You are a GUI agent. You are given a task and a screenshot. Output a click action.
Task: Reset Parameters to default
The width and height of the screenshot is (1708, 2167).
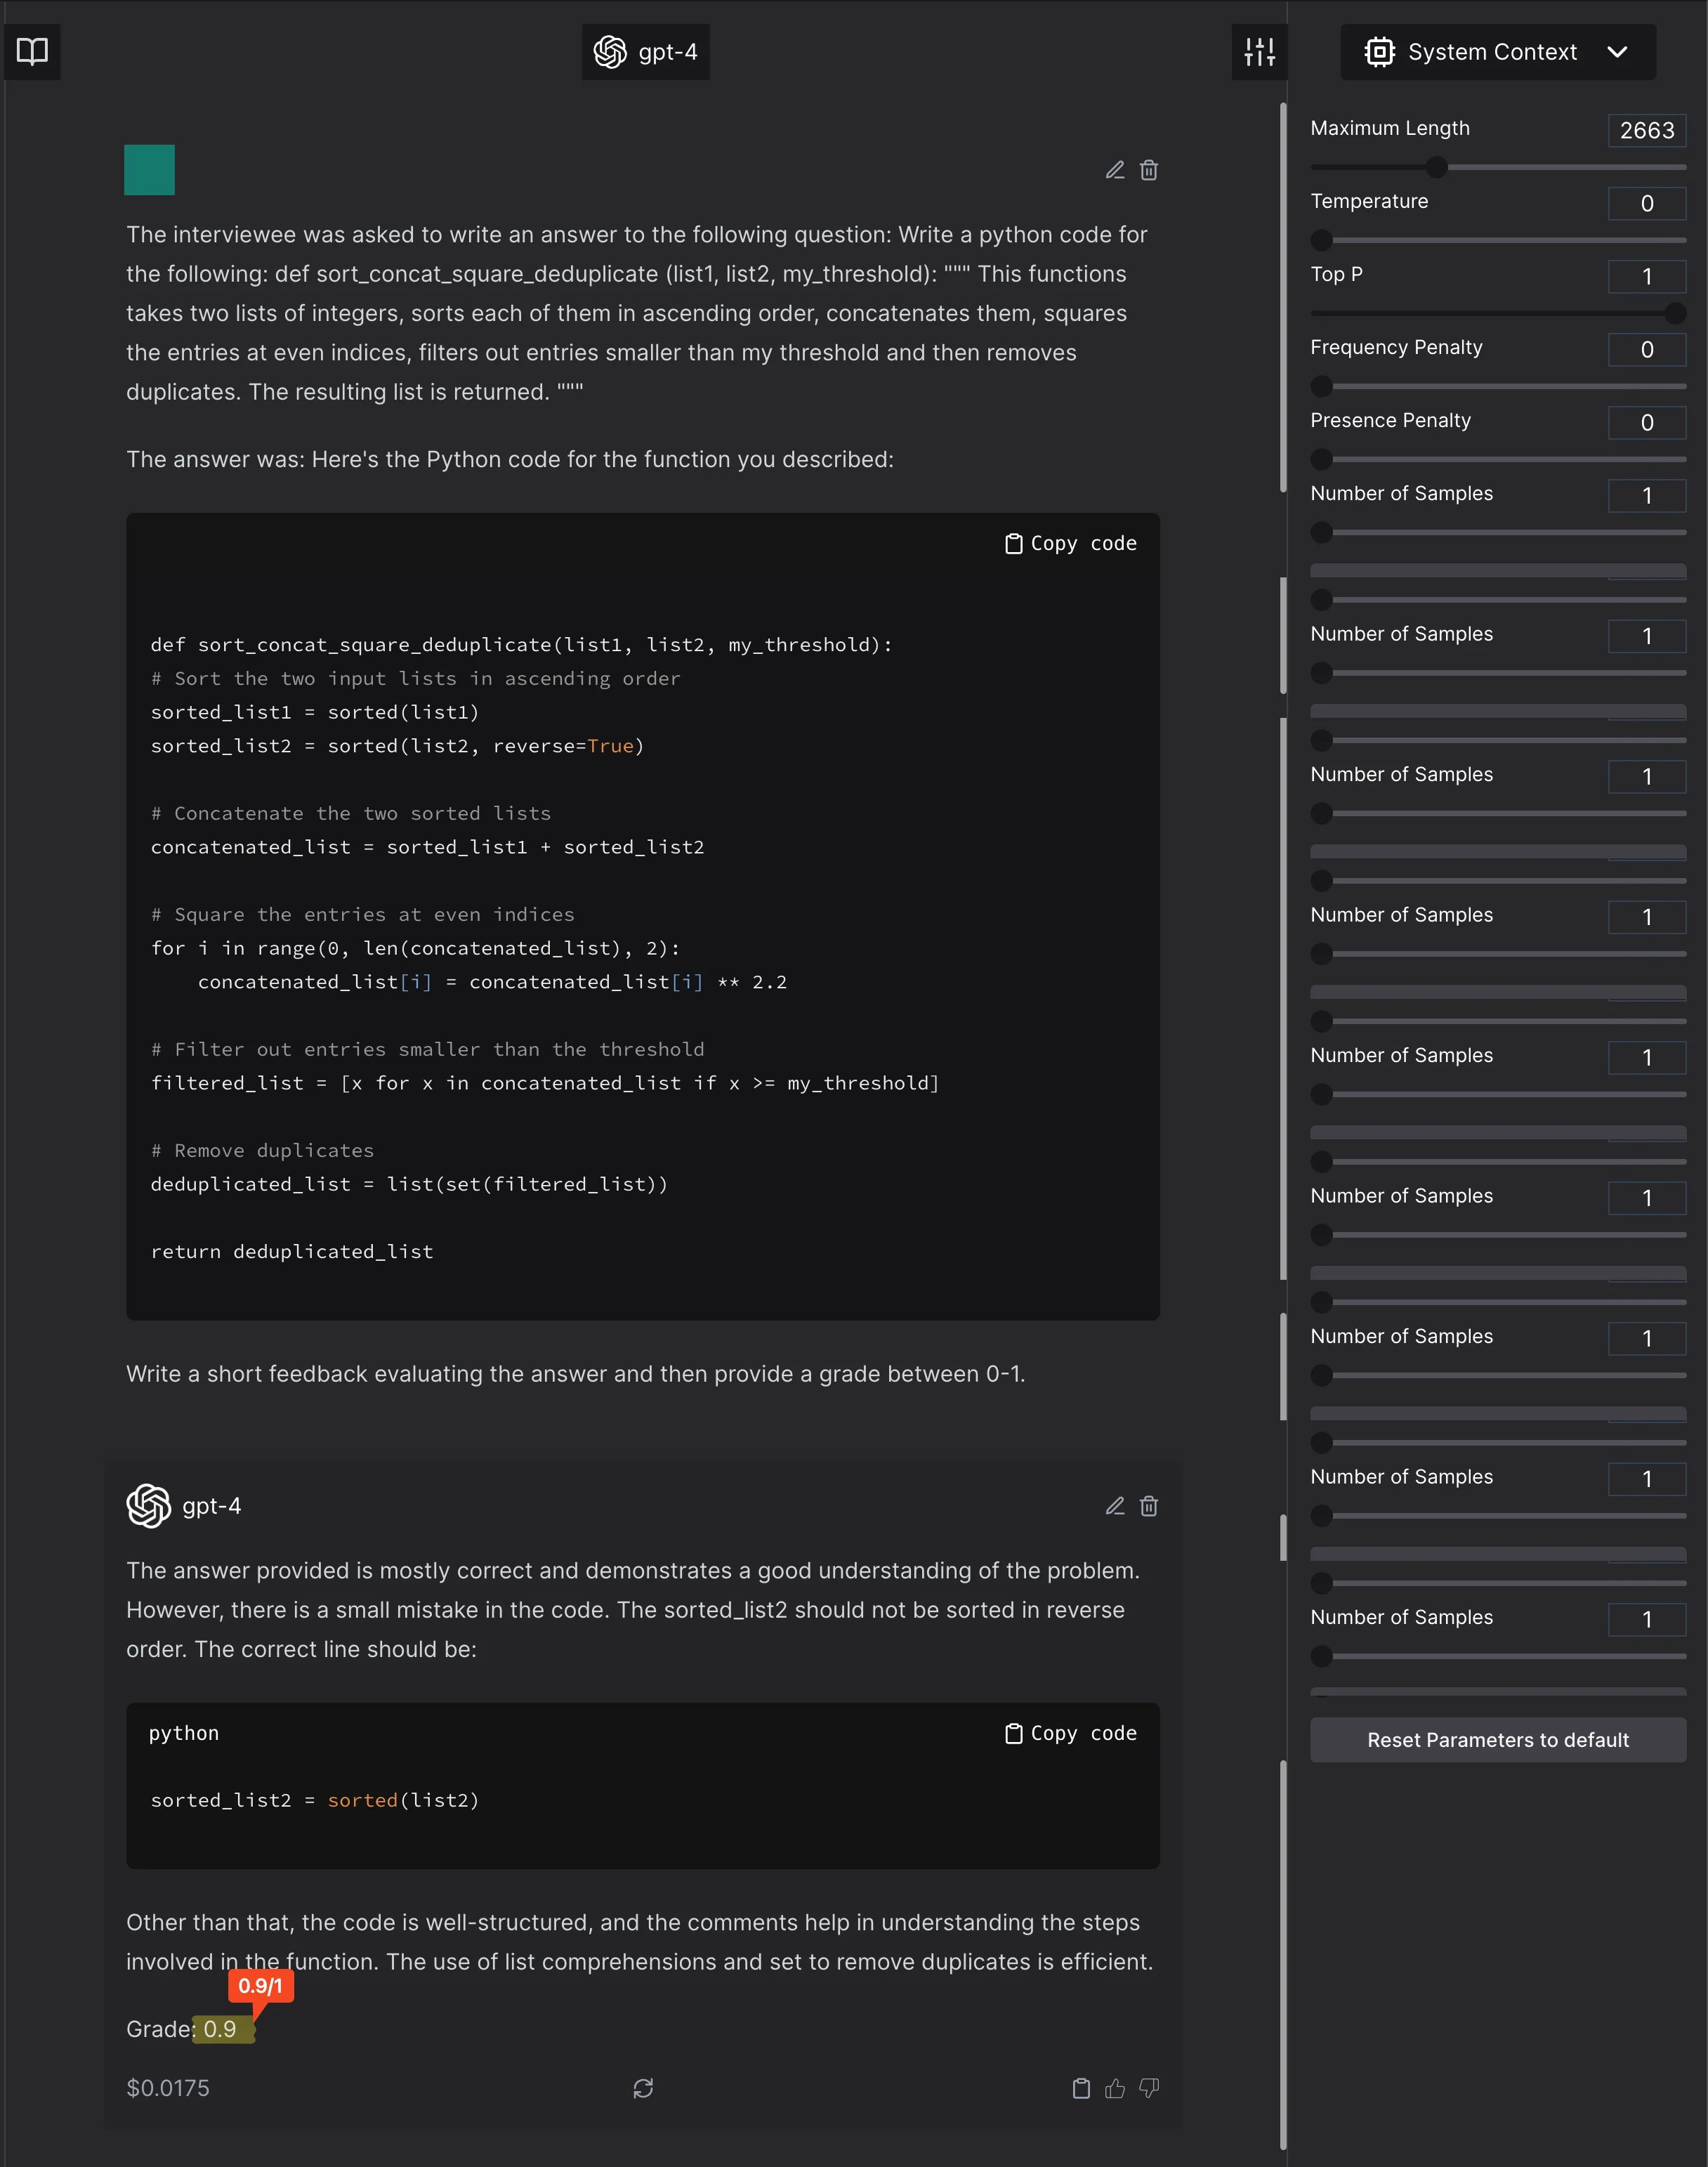point(1497,1740)
